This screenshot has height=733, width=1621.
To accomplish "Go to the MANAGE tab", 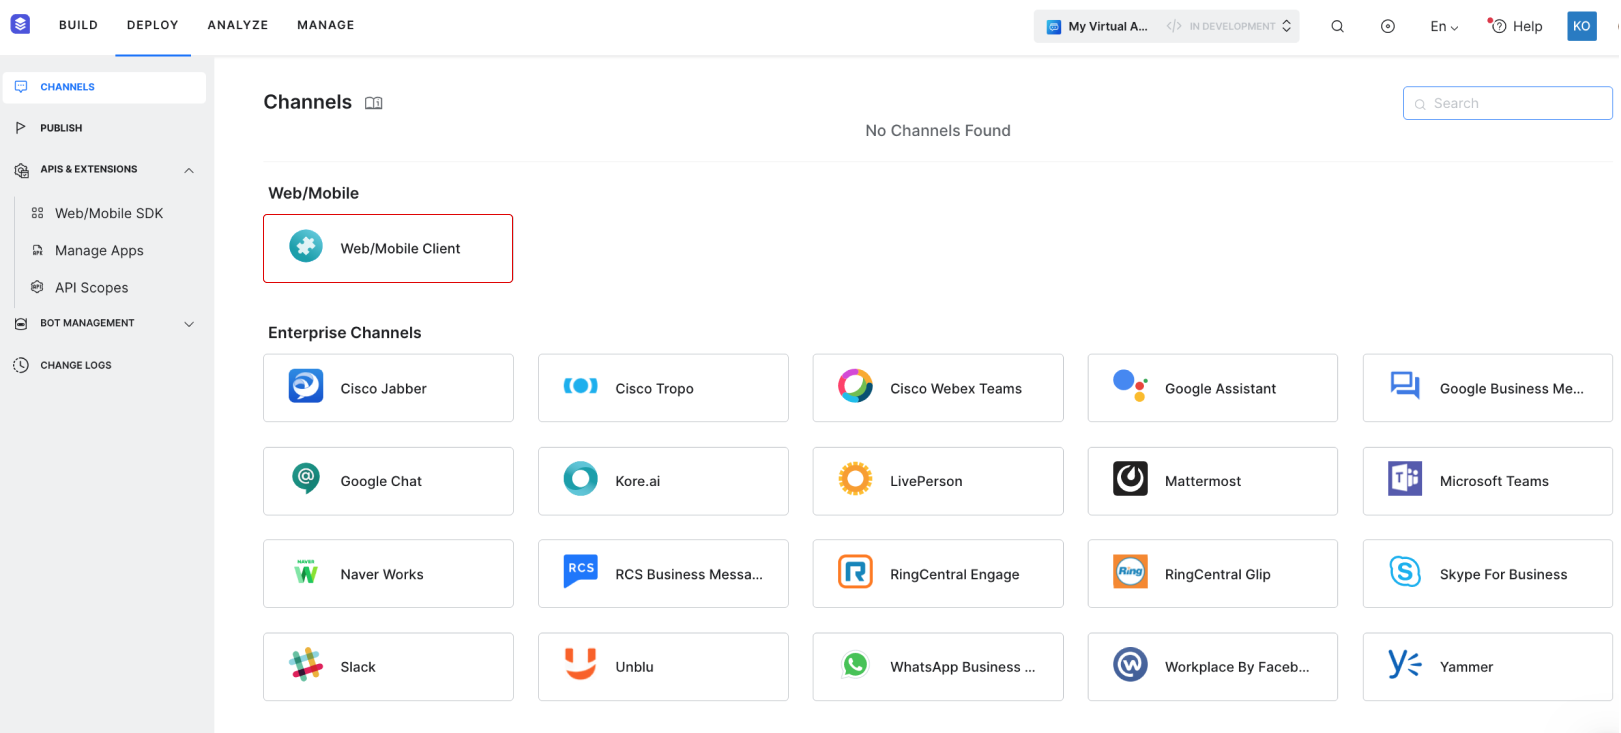I will [x=326, y=25].
